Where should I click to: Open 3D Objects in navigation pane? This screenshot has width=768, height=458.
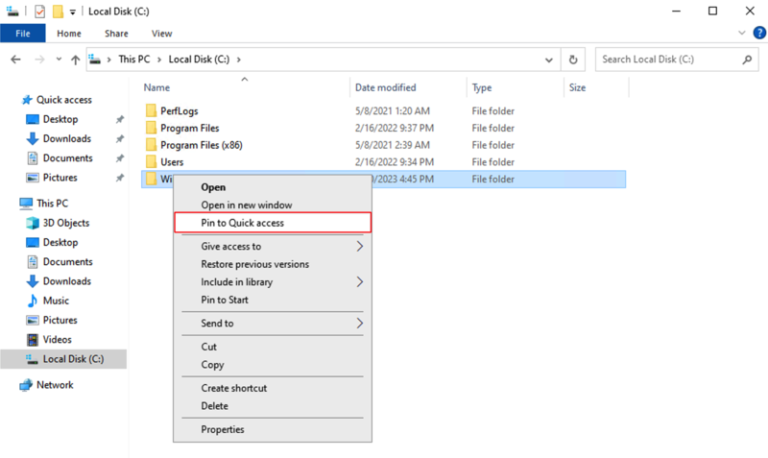(65, 223)
